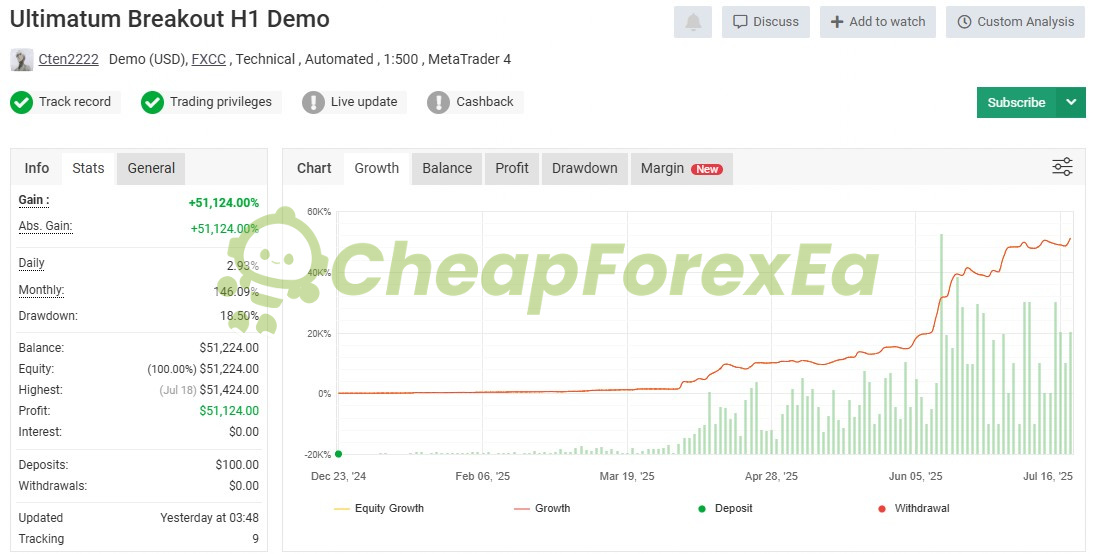Select the Chart tab

pos(314,168)
